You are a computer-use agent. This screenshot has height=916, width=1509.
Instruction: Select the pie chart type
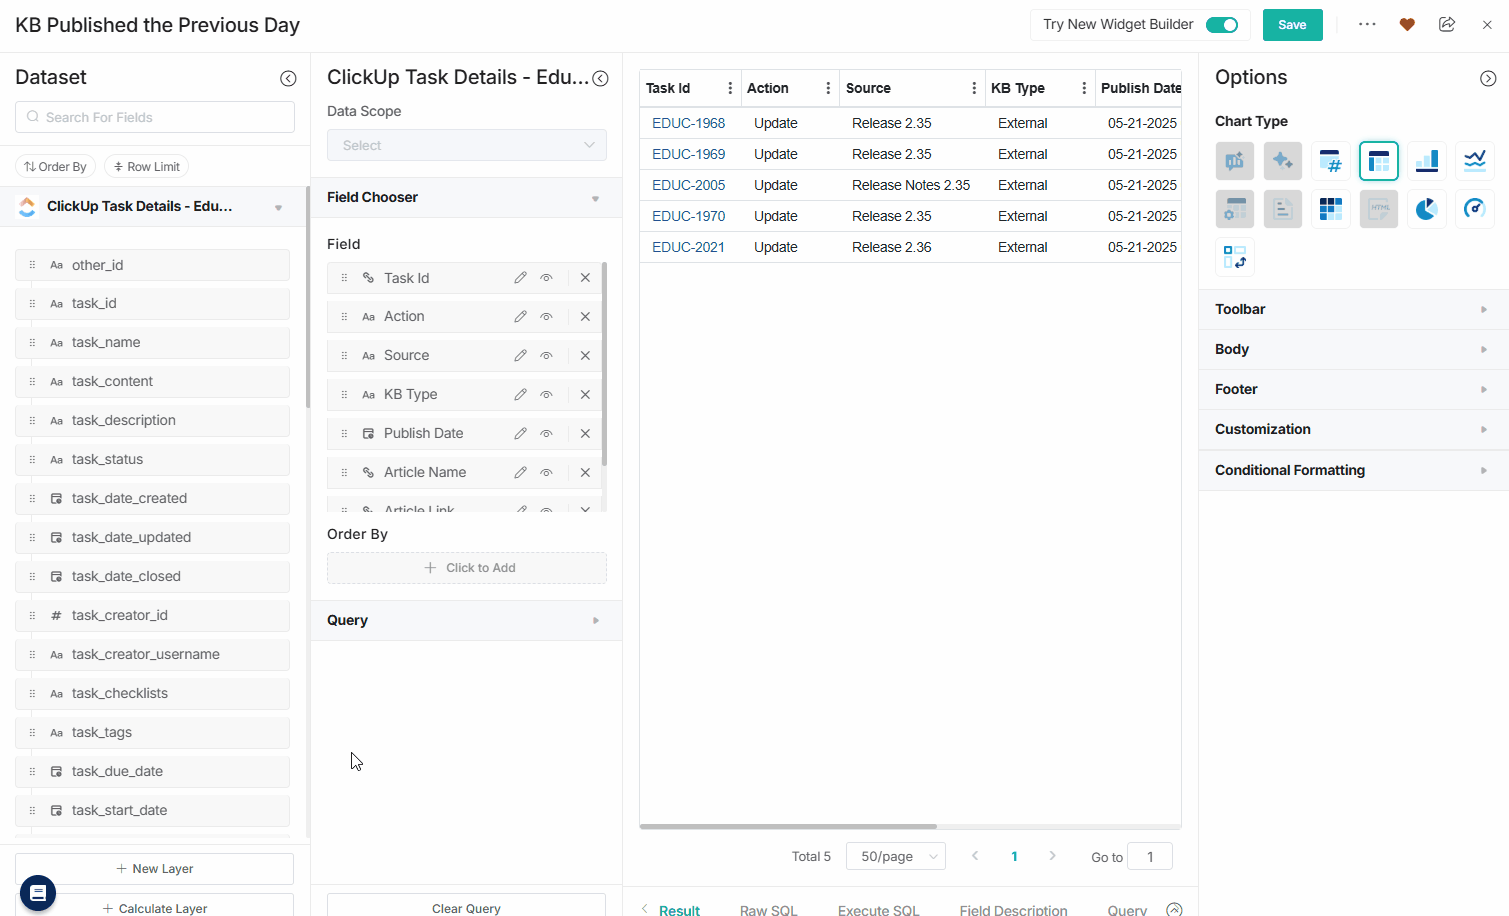[1426, 209]
